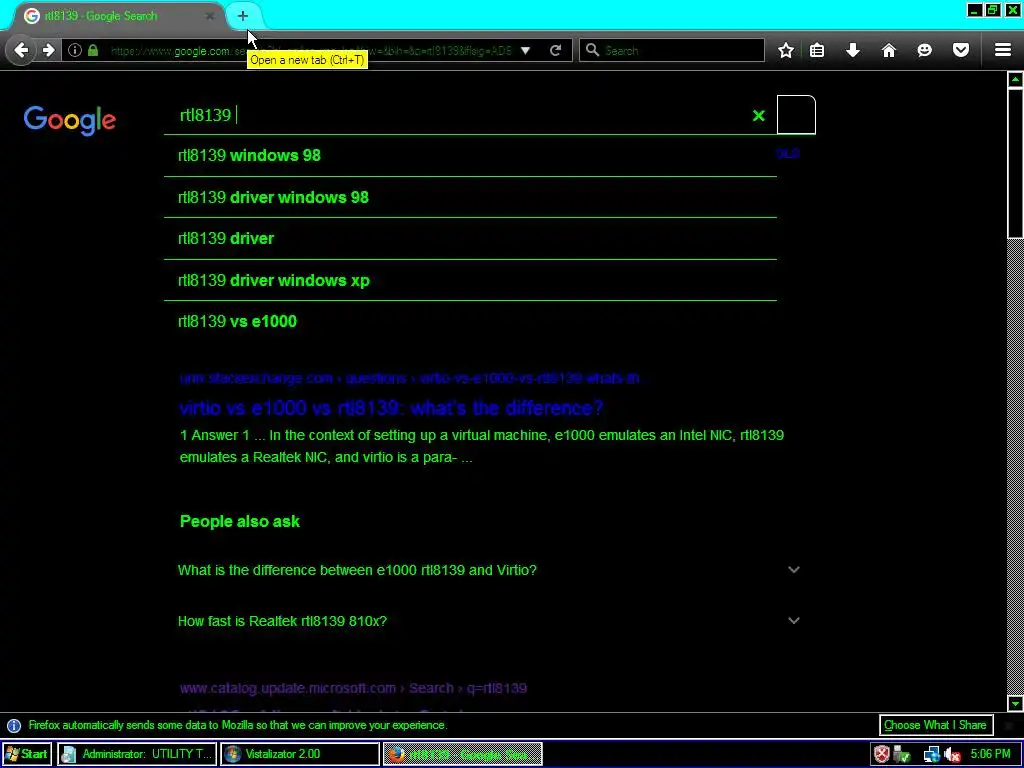Viewport: 1024px width, 768px height.
Task: Click the Google search submit button
Action: point(796,114)
